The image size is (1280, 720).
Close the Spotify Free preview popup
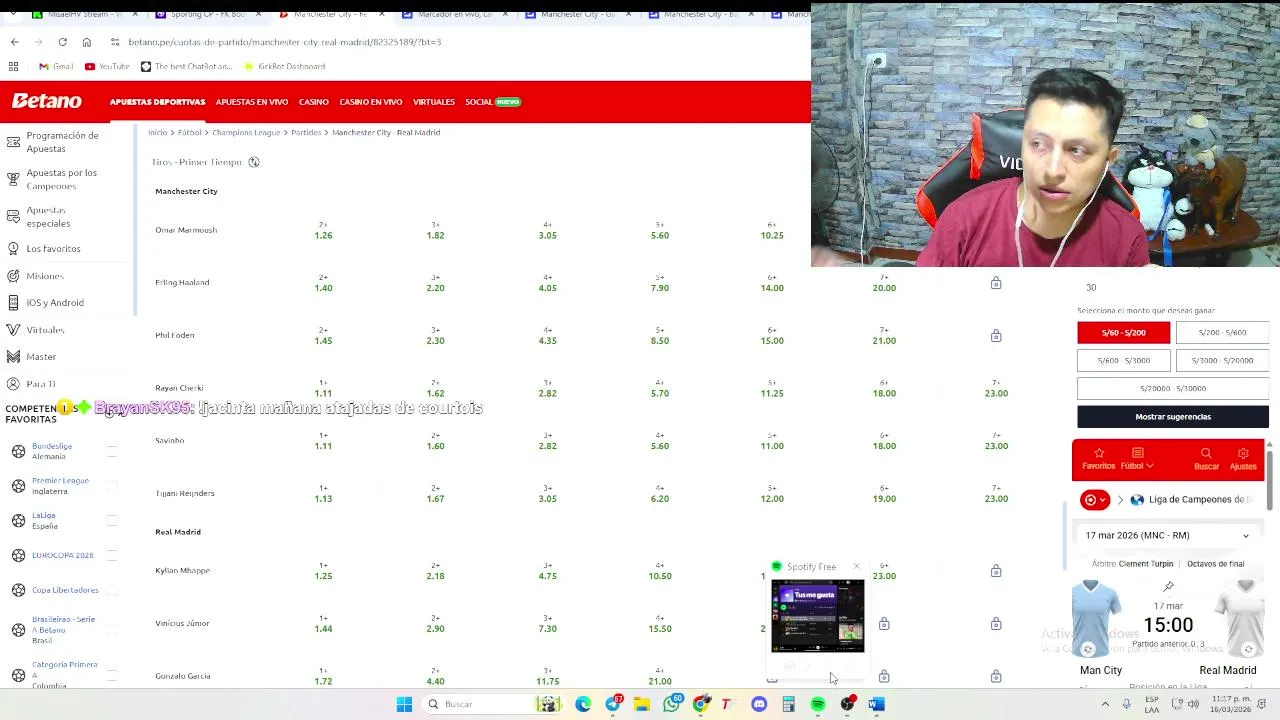pos(856,567)
